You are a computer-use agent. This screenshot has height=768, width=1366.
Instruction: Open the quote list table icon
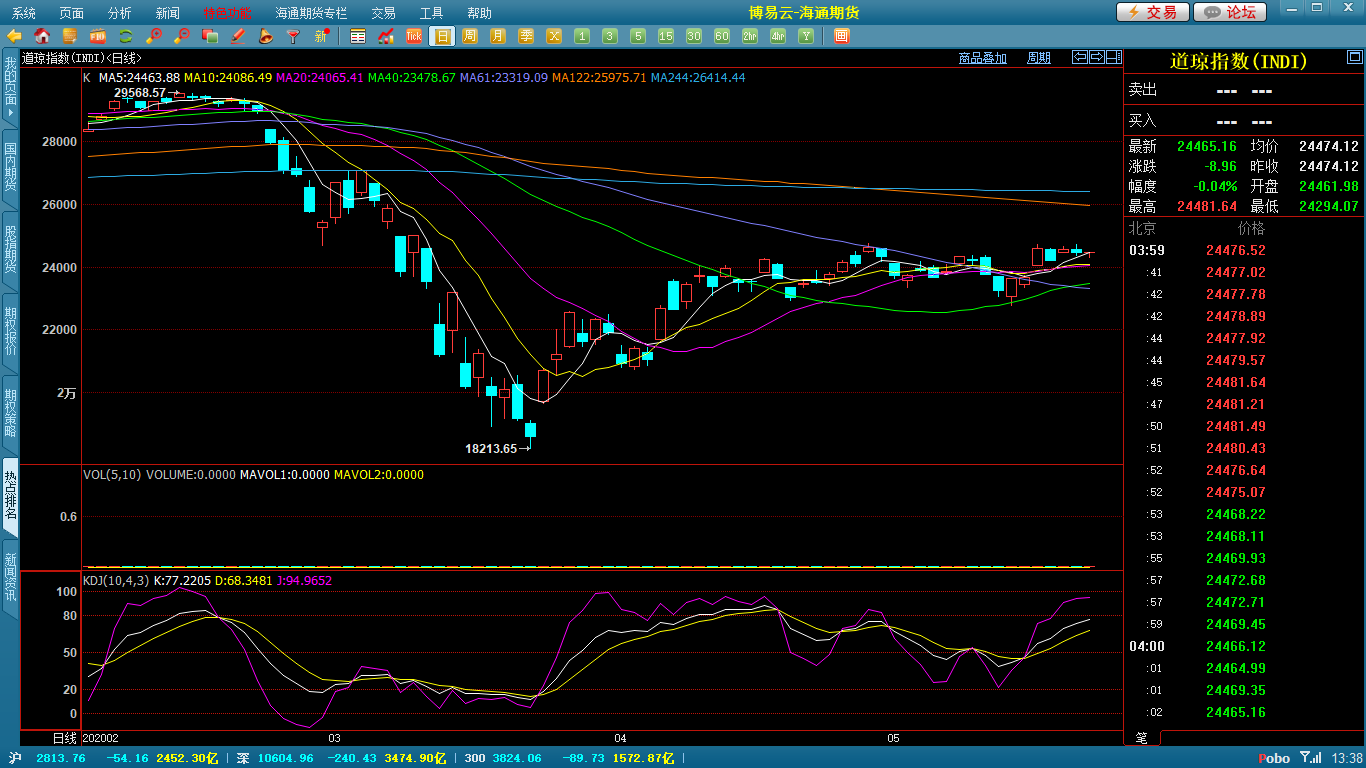click(358, 36)
